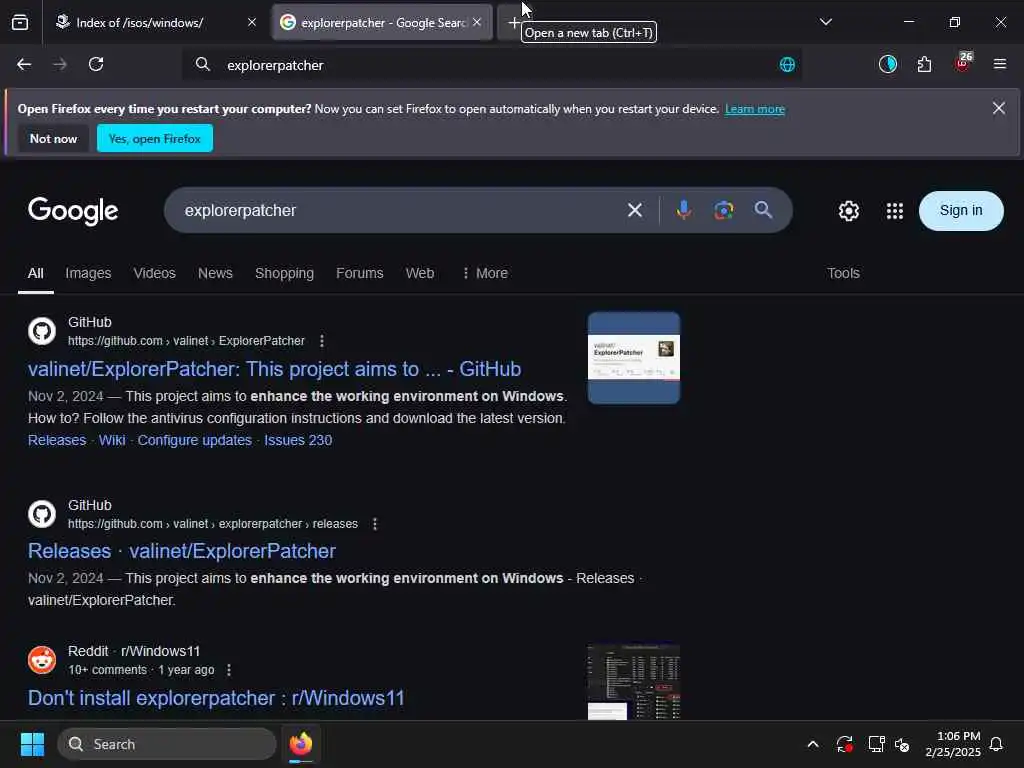Open Don't install explorerpatcher Reddit result
The height and width of the screenshot is (768, 1024).
click(216, 698)
